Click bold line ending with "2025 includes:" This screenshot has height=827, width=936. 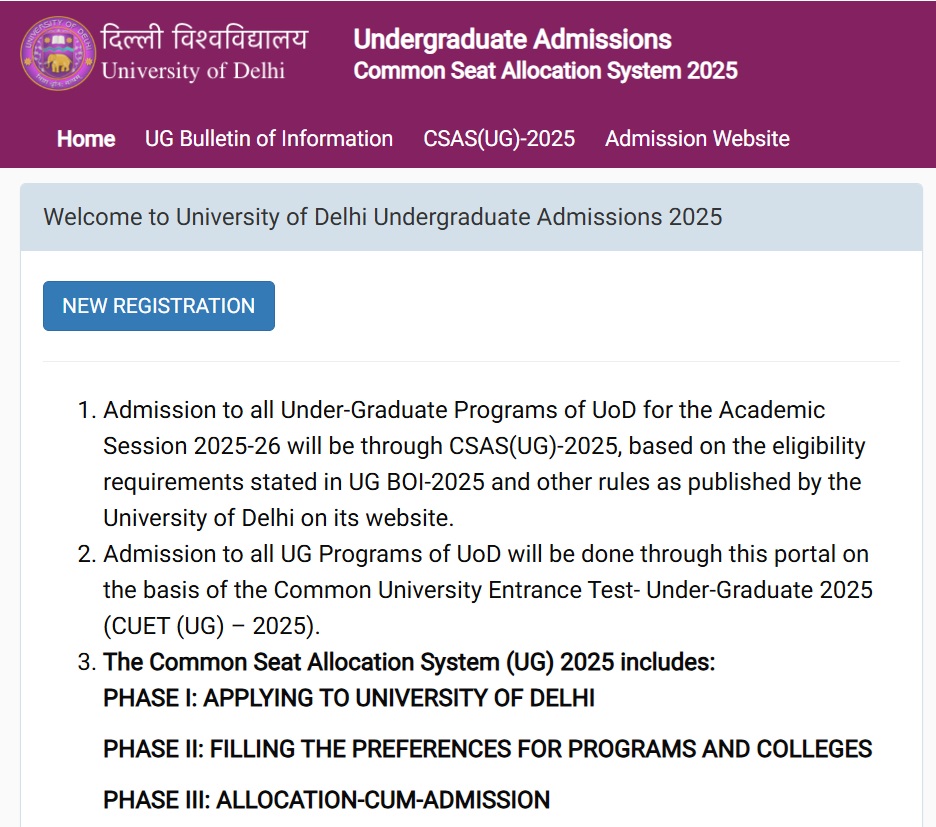point(409,663)
